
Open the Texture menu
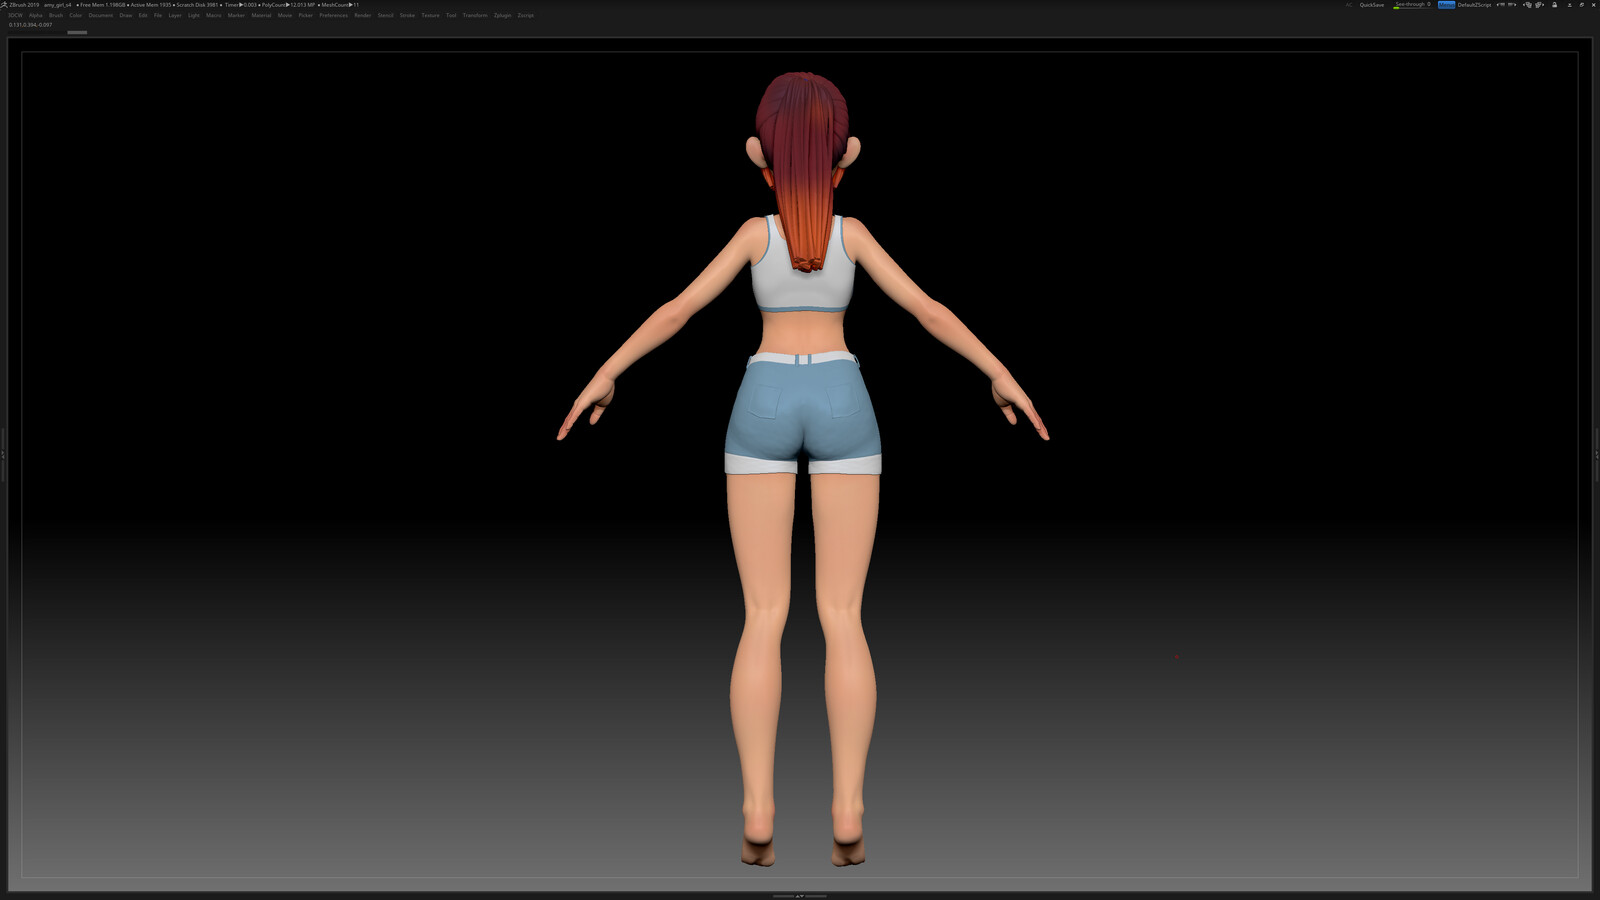[x=430, y=15]
